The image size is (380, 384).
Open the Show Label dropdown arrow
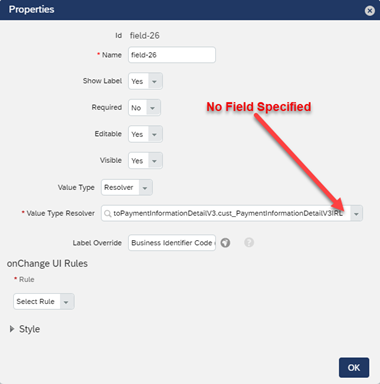155,81
